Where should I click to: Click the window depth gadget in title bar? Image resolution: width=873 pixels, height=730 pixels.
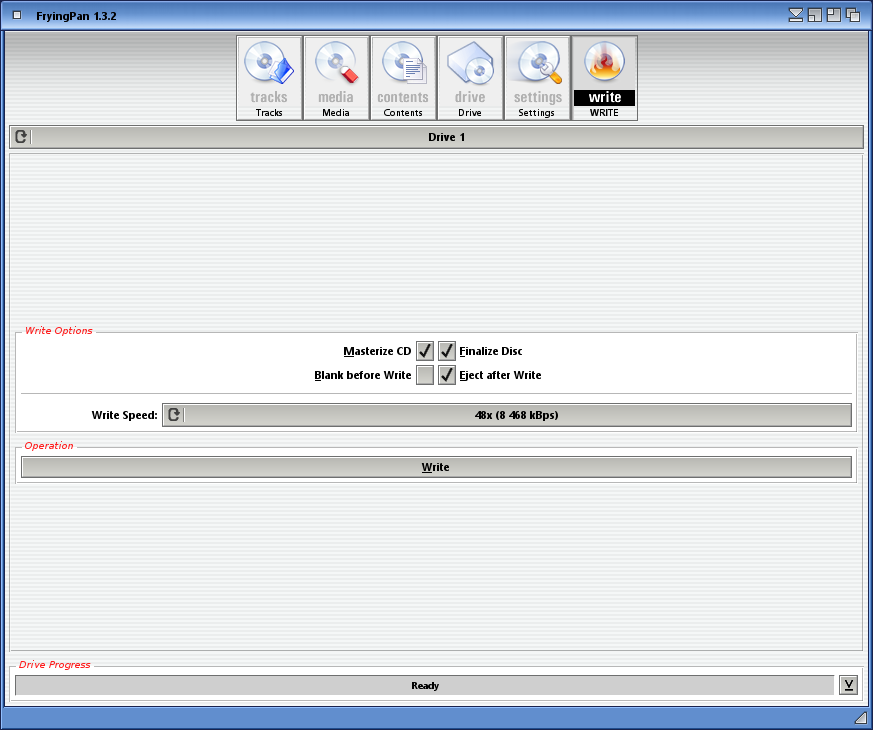point(853,15)
